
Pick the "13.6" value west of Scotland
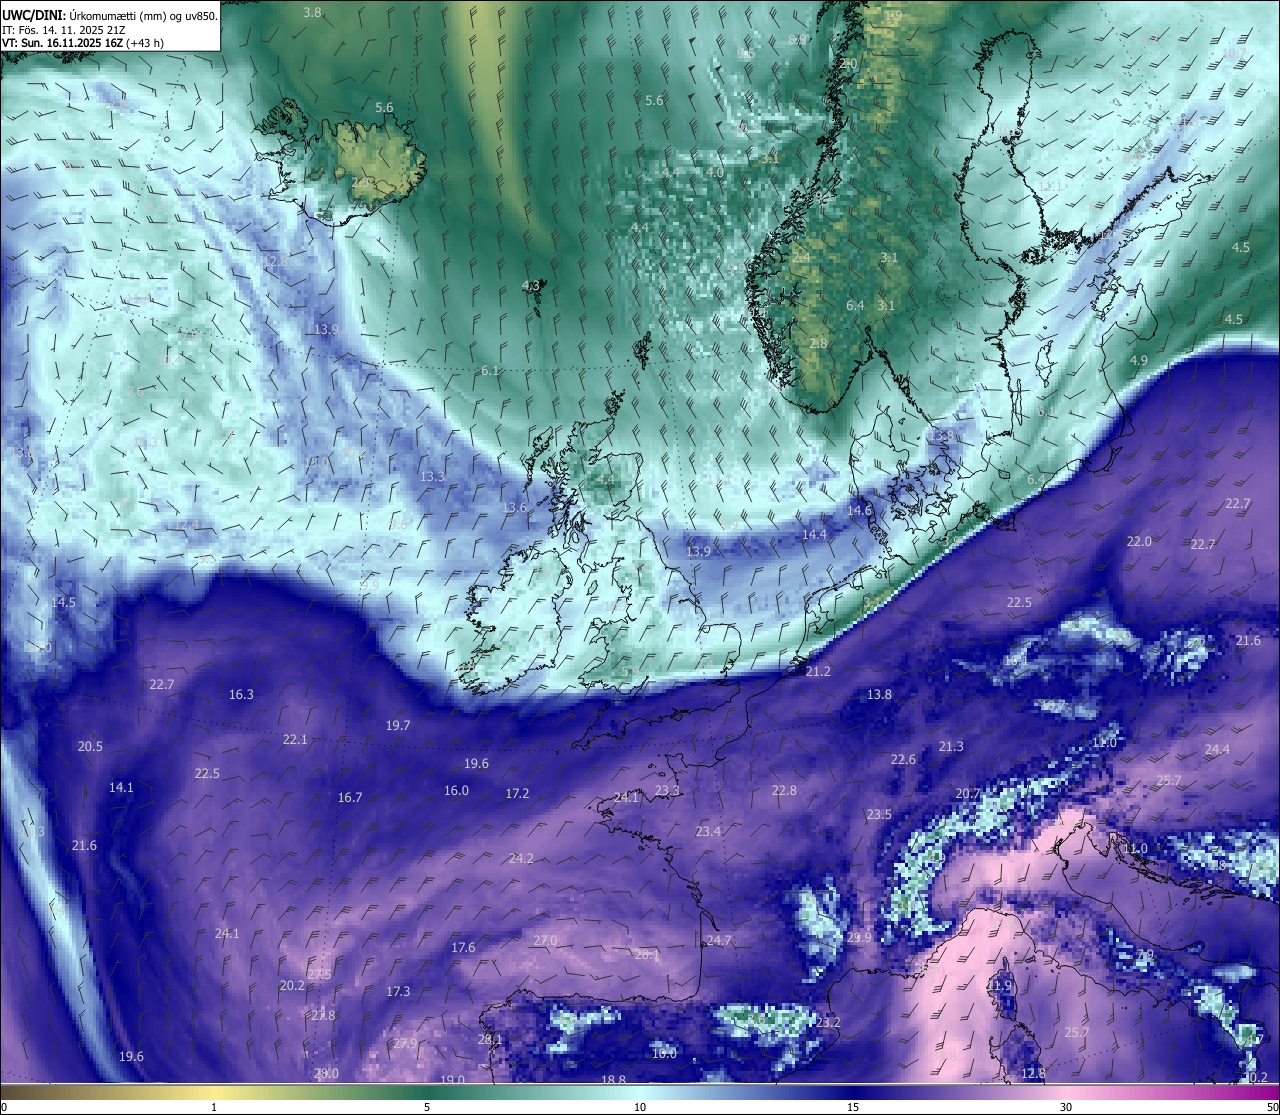[514, 508]
